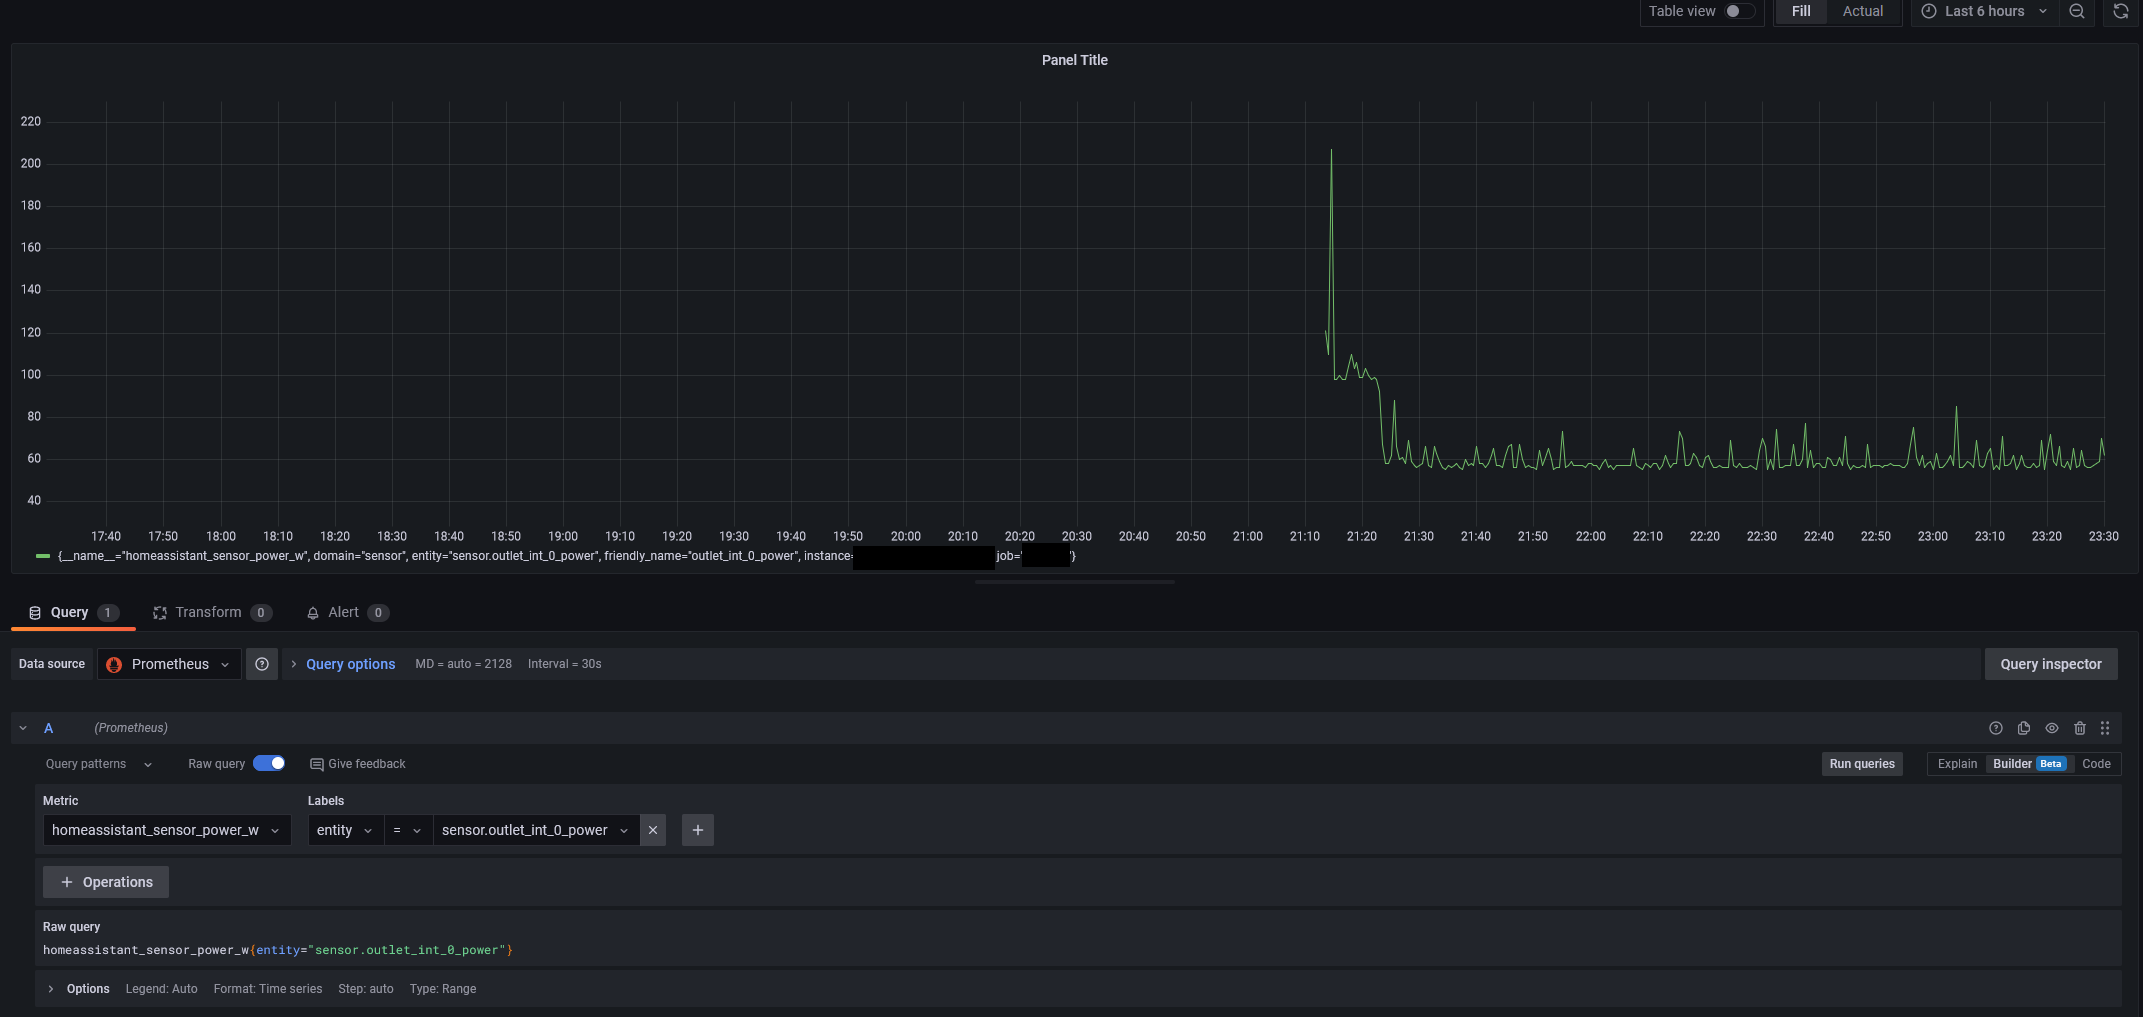
Task: Select the Explain option
Action: point(1957,764)
